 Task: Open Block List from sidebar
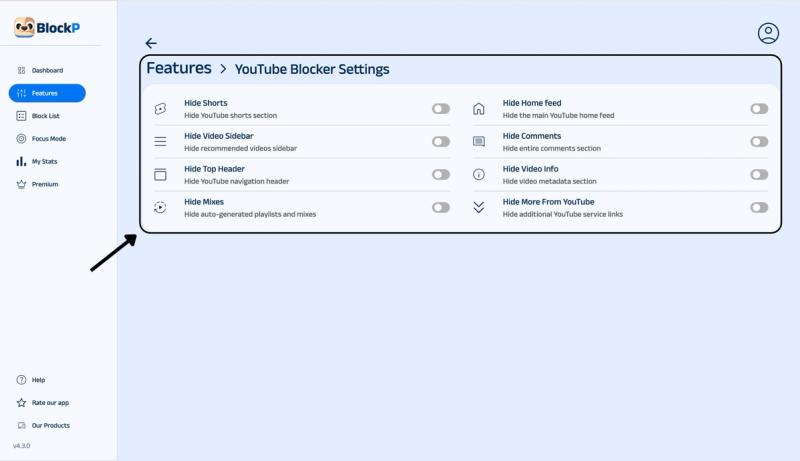pyautogui.click(x=47, y=116)
